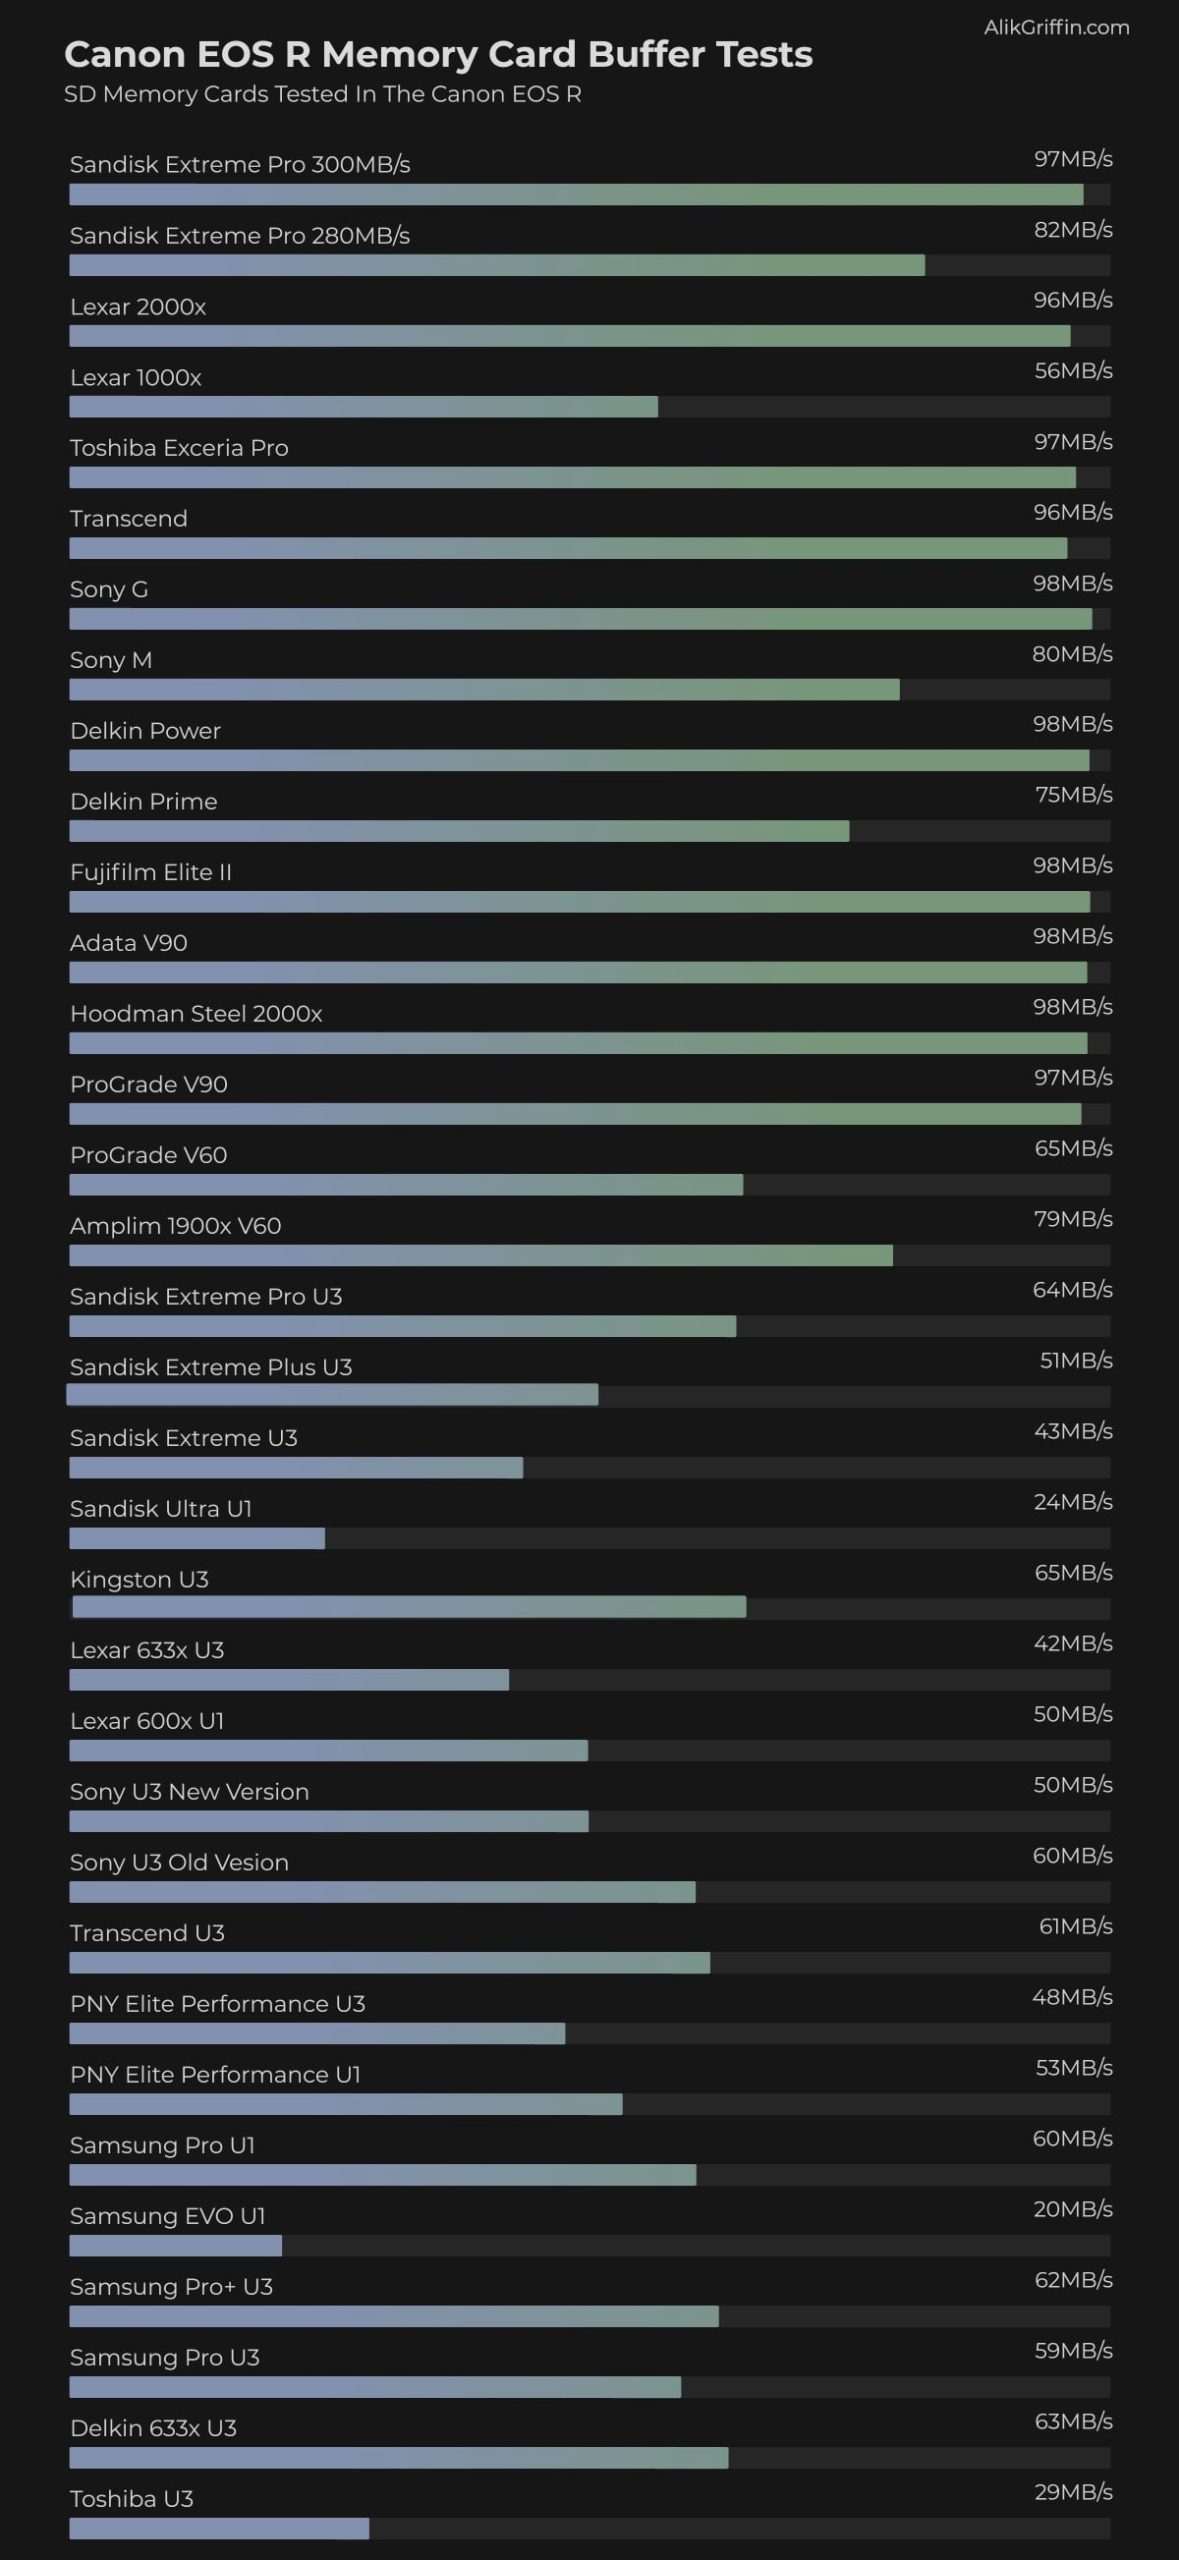Click the Canon EOS R chart title
1179x2560 pixels.
click(x=438, y=54)
